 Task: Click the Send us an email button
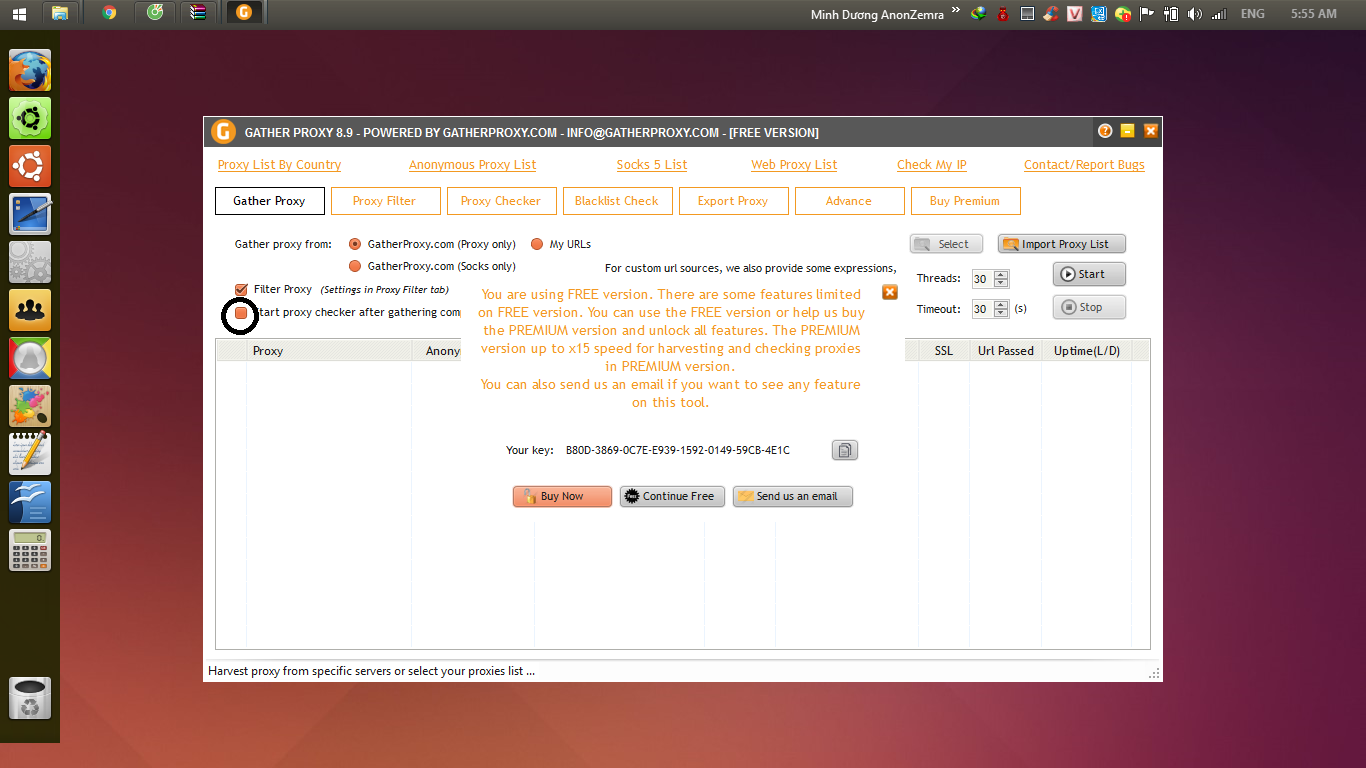pyautogui.click(x=793, y=496)
